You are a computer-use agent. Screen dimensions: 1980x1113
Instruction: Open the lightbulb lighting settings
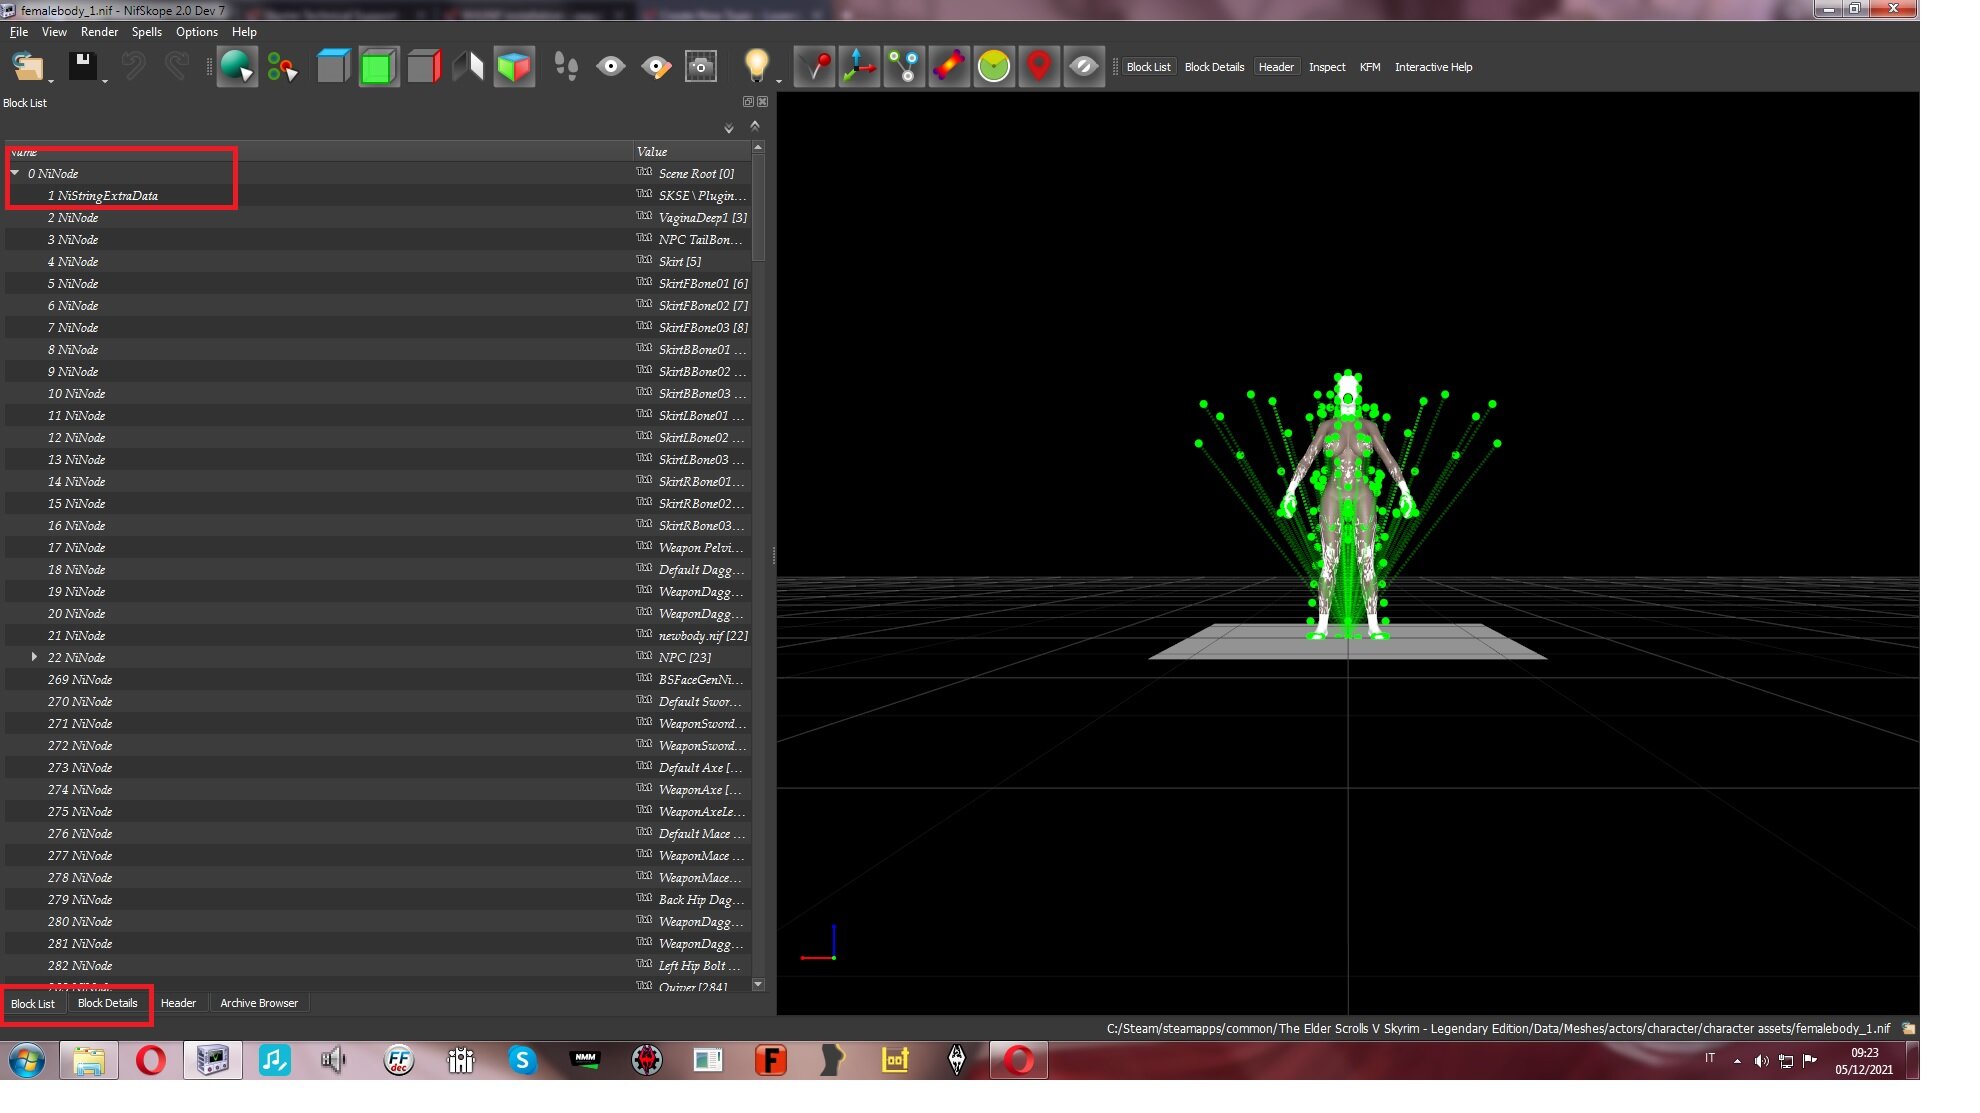[757, 66]
